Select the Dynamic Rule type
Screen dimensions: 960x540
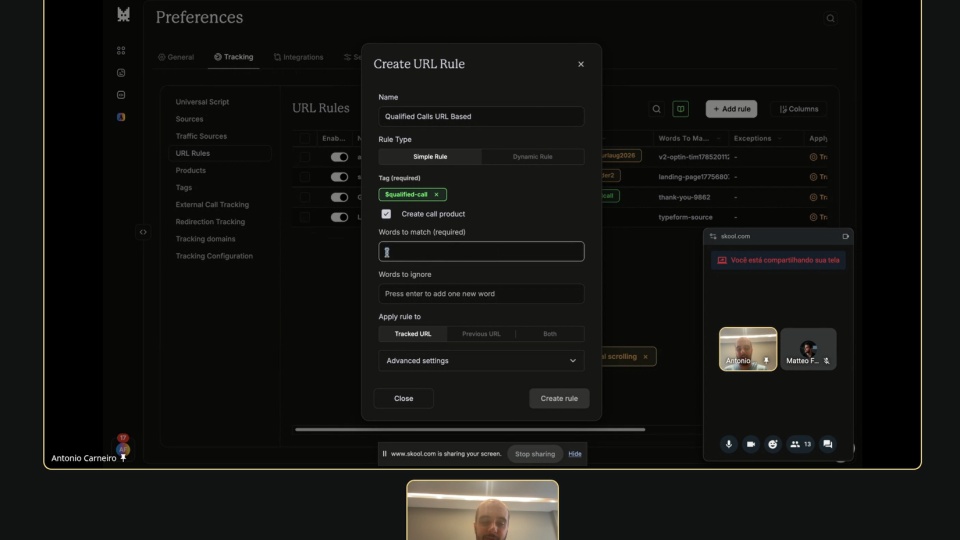[532, 157]
